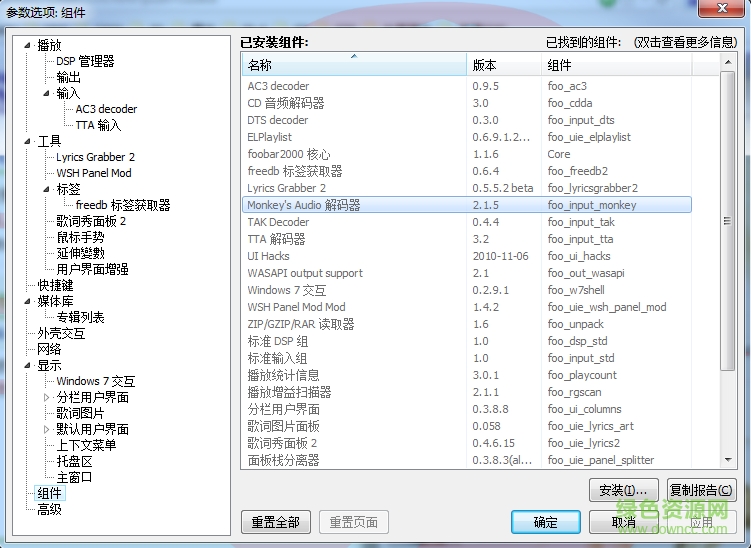
Task: Open freedb 标签获取器 tree item
Action: tap(123, 205)
